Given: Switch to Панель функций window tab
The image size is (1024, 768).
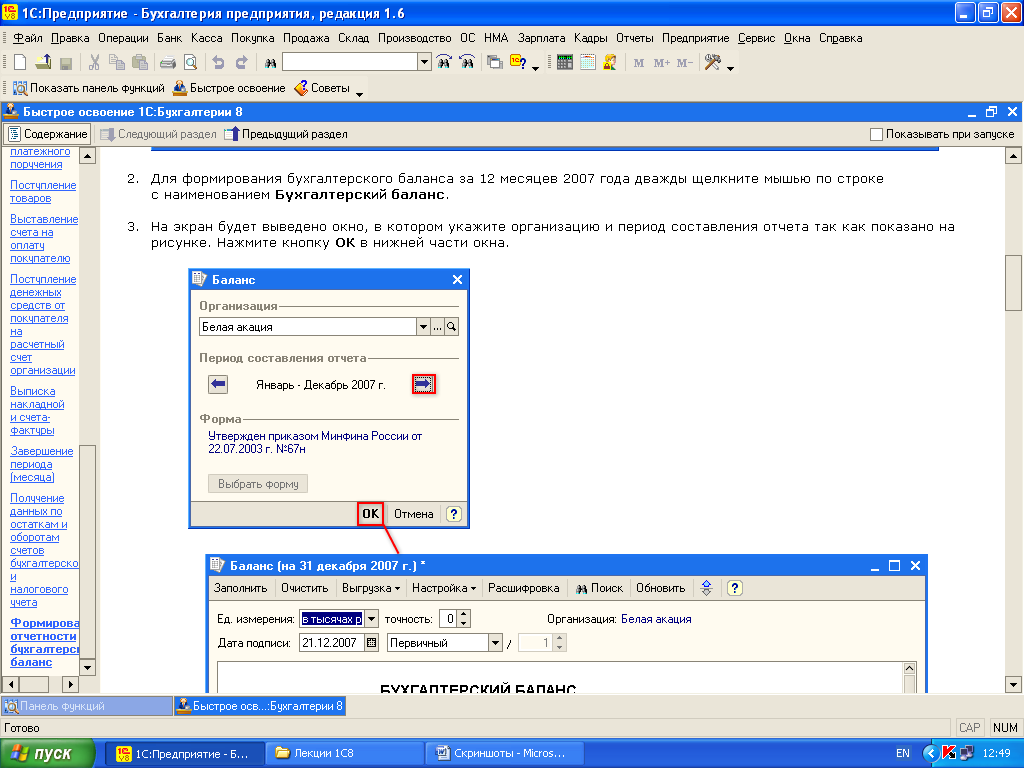Looking at the screenshot, I should [87, 706].
